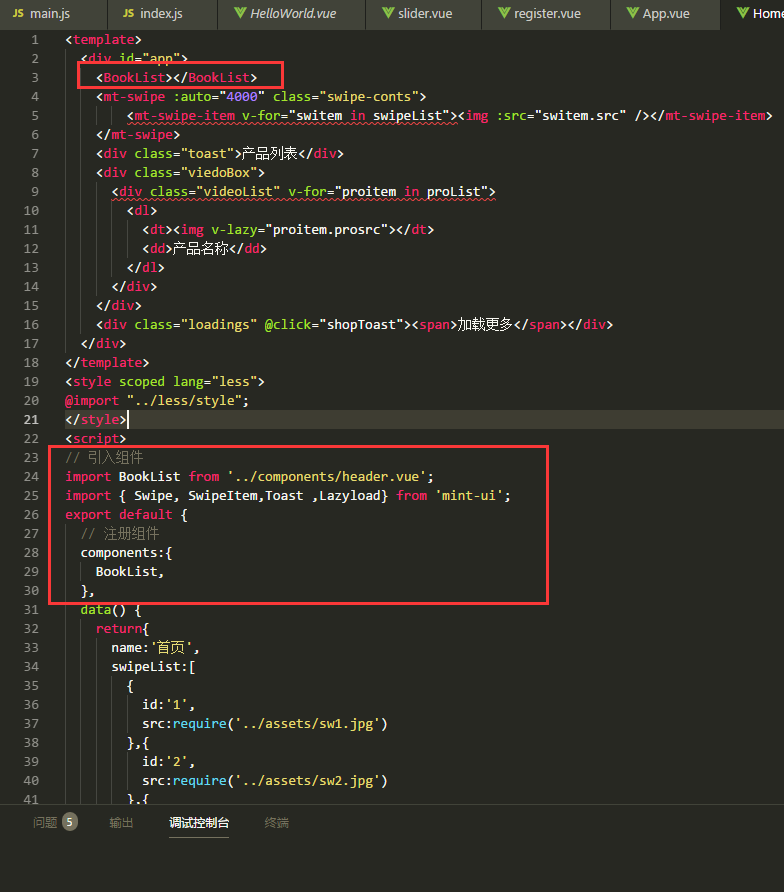Click the '</template>' closing tag
This screenshot has height=892, width=784.
[107, 362]
